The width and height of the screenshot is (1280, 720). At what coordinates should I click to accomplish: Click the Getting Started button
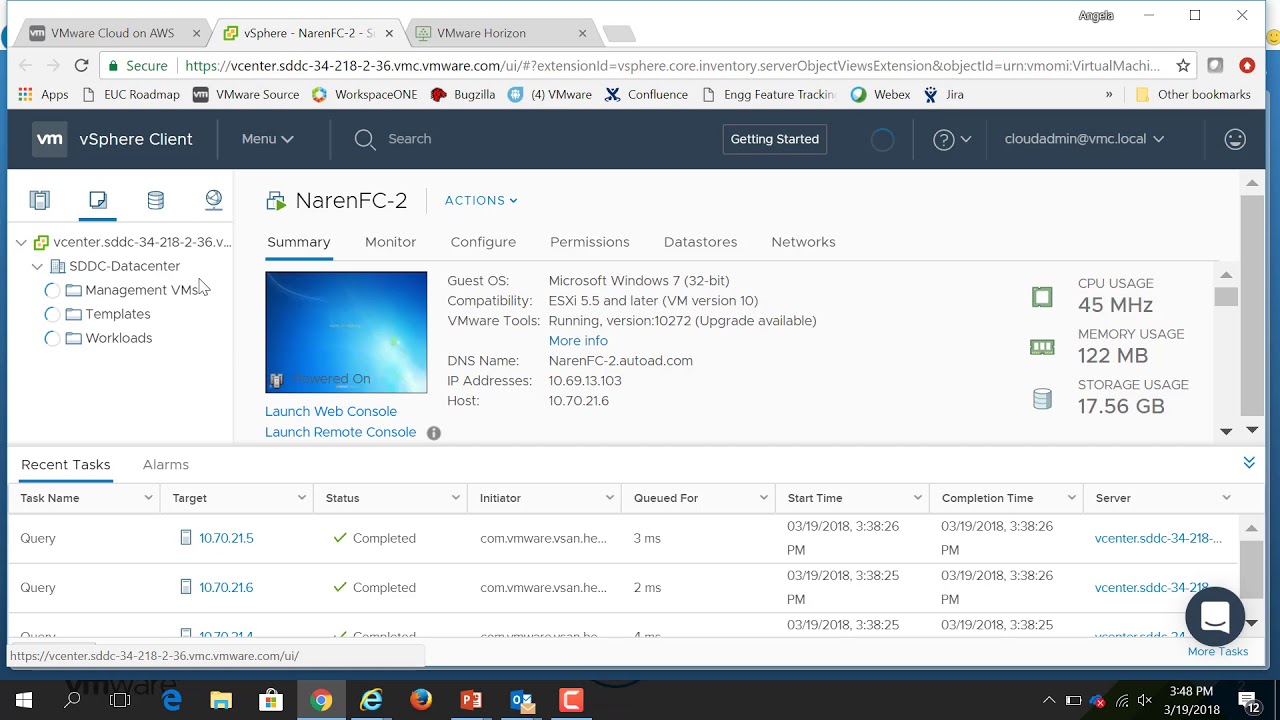[774, 139]
